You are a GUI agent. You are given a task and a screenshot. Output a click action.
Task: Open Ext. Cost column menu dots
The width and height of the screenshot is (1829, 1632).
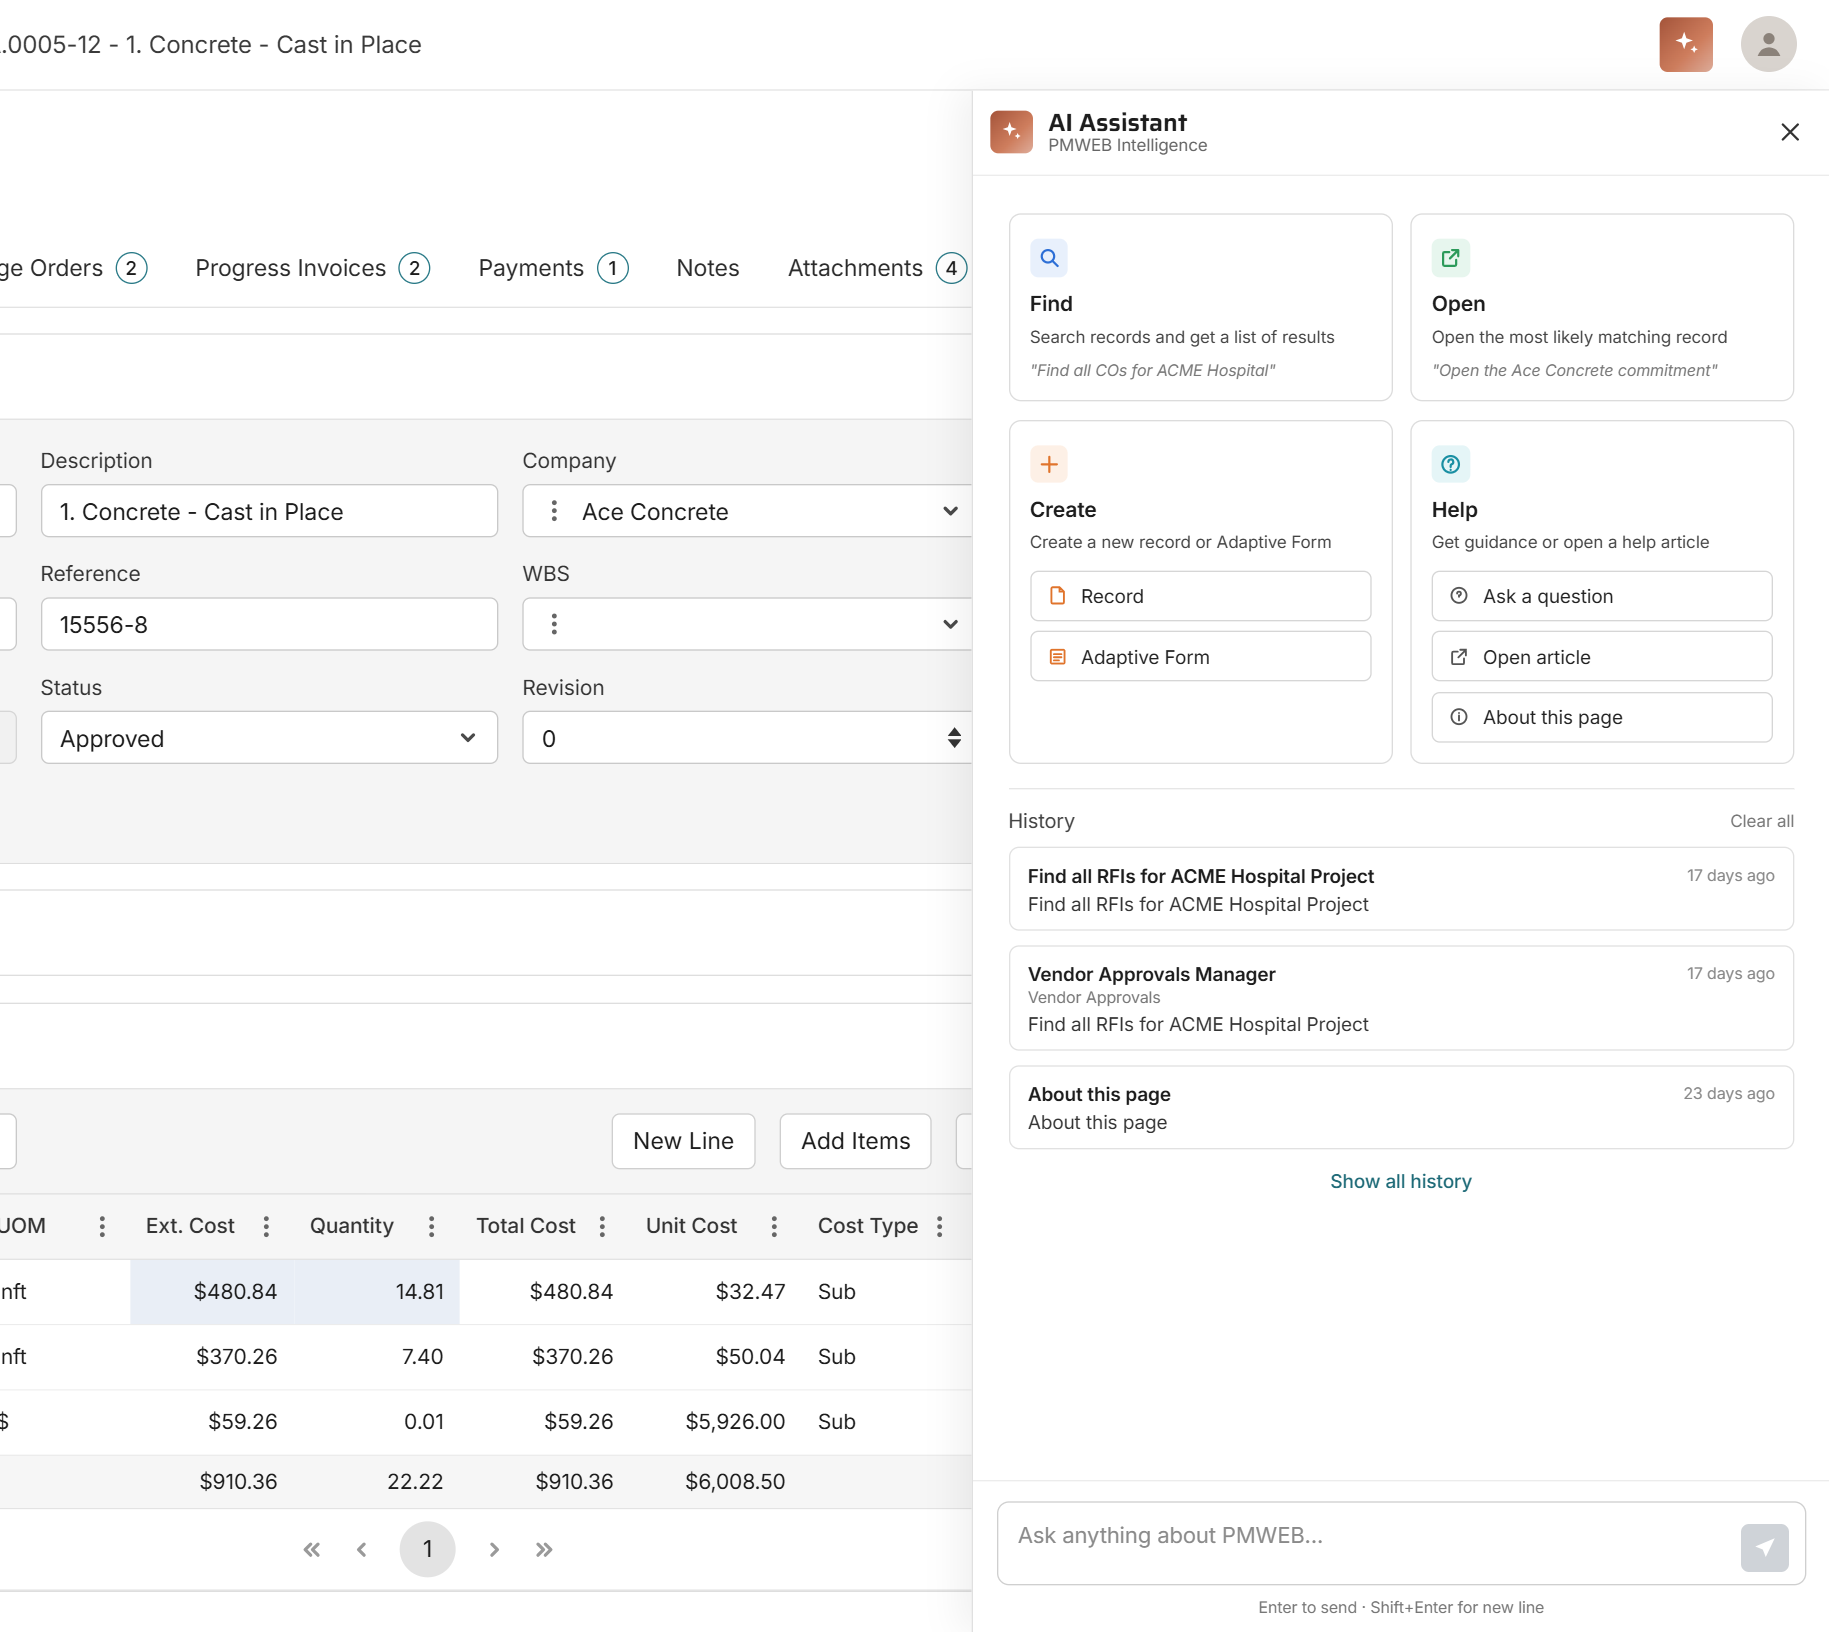[x=266, y=1226]
